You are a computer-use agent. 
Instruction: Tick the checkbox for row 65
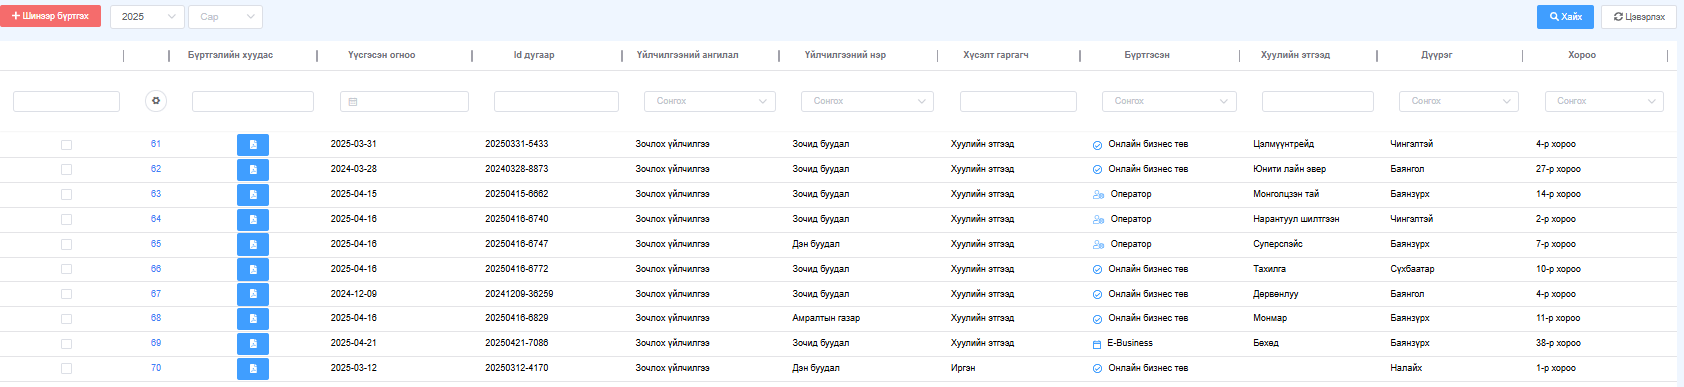tap(66, 244)
